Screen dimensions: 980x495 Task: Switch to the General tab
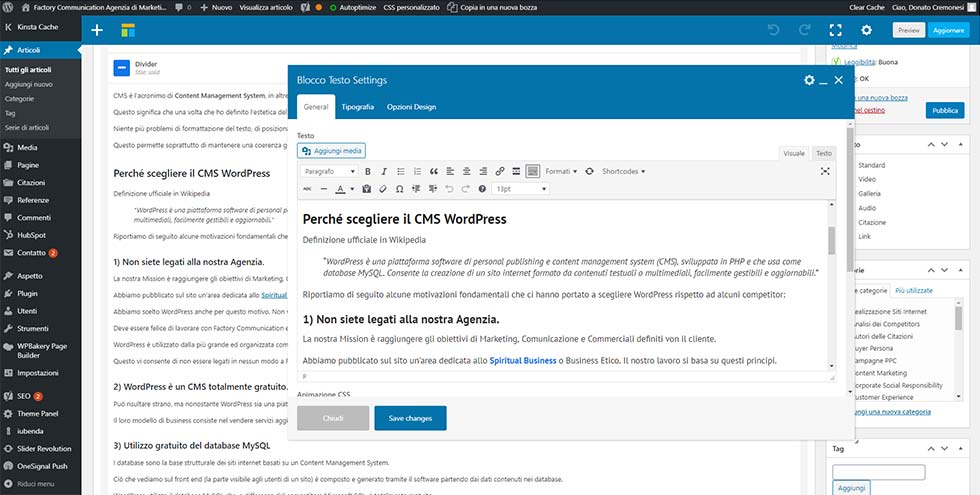316,107
